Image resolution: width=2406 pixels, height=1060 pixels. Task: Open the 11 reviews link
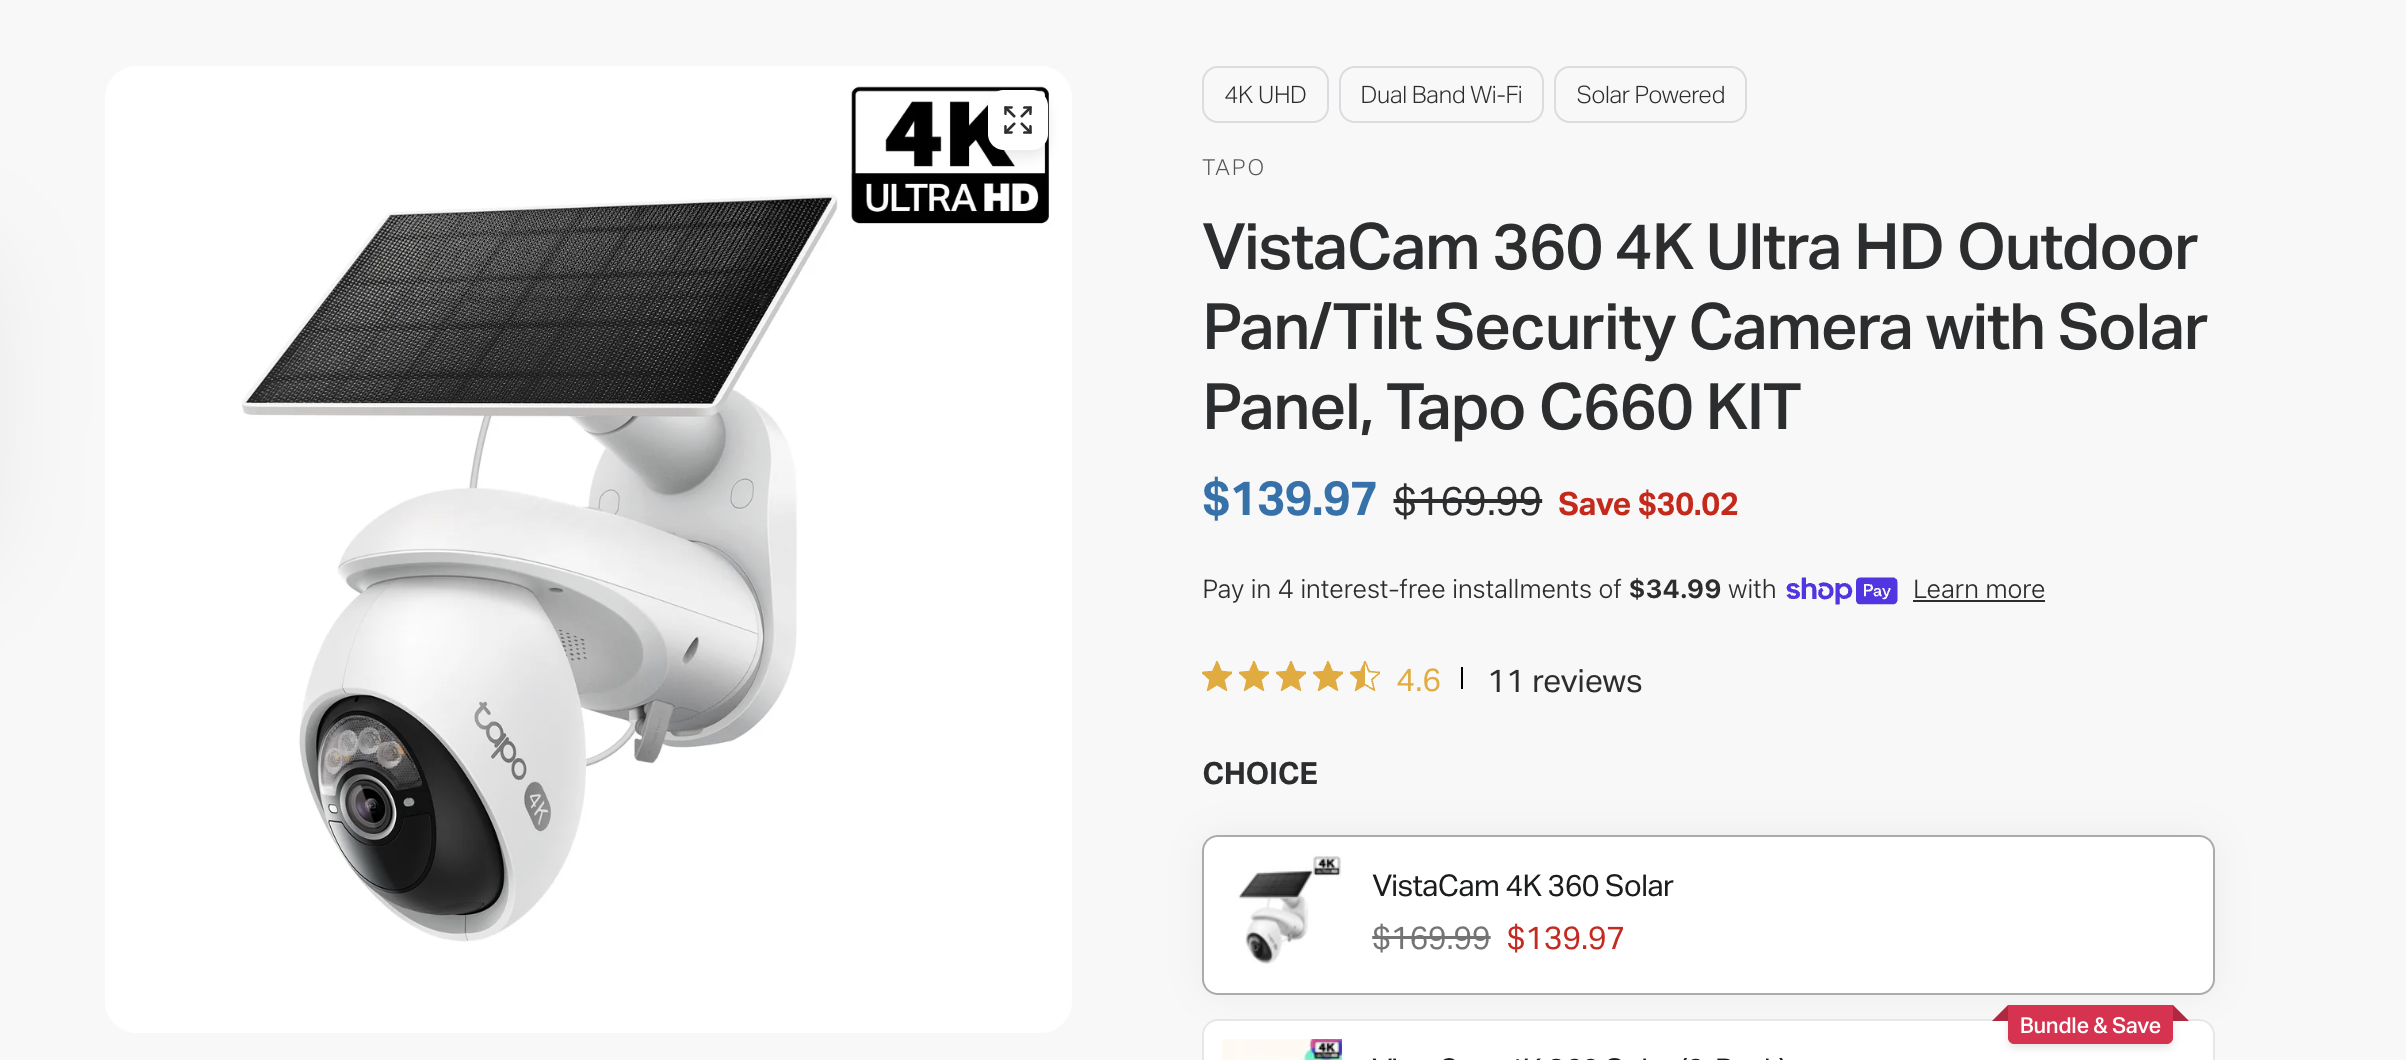1565,681
